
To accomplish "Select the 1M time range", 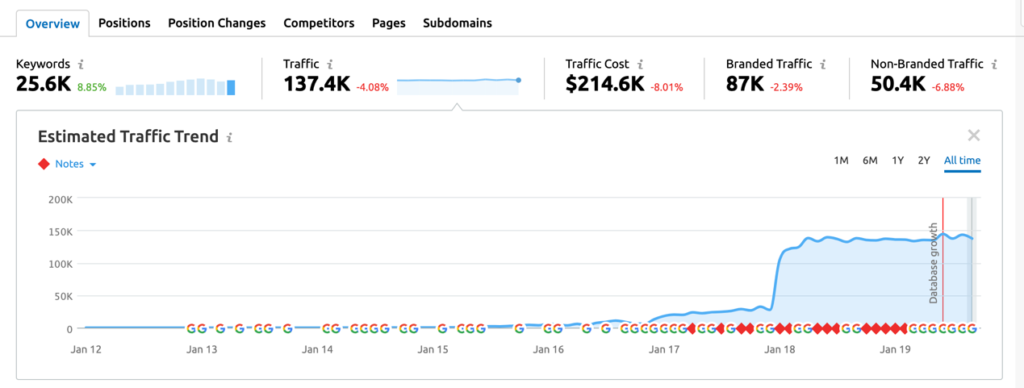I will pos(841,161).
